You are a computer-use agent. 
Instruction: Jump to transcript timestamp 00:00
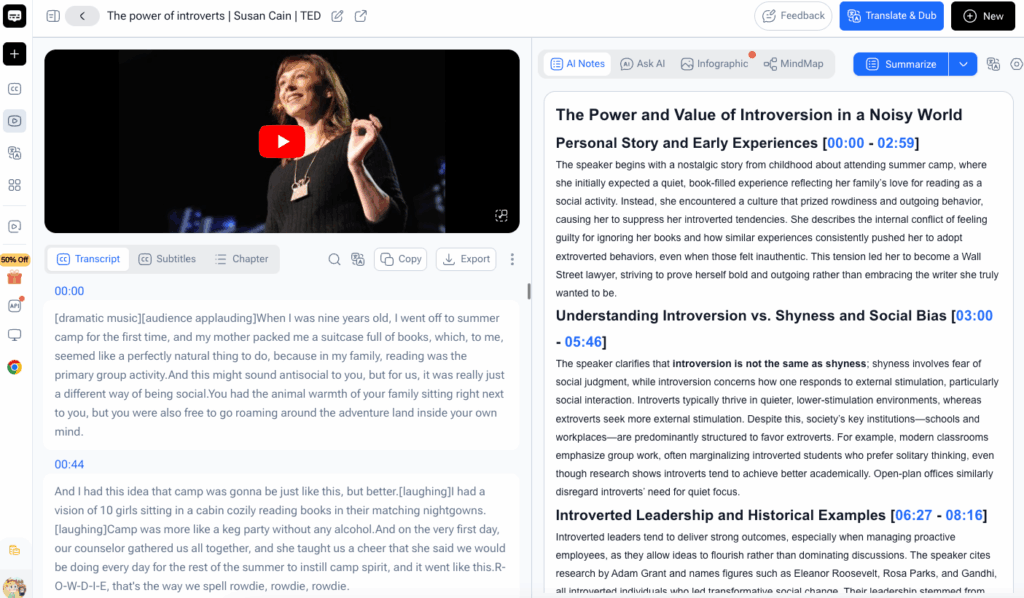69,291
